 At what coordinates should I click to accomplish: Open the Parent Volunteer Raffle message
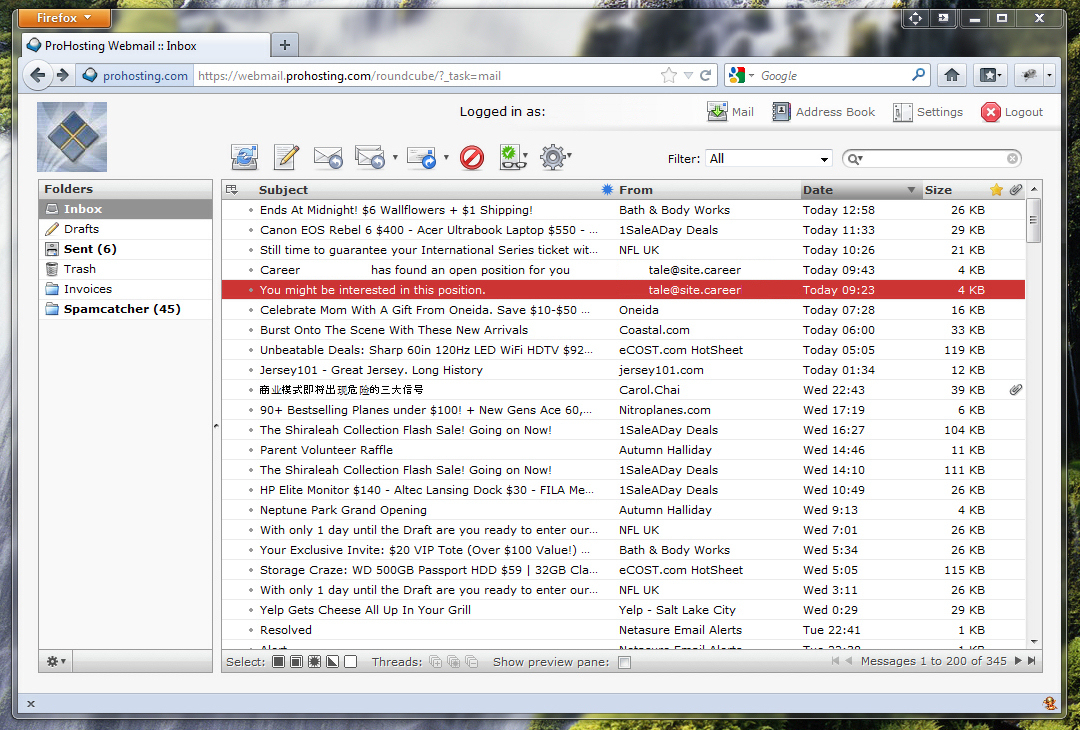(x=623, y=450)
